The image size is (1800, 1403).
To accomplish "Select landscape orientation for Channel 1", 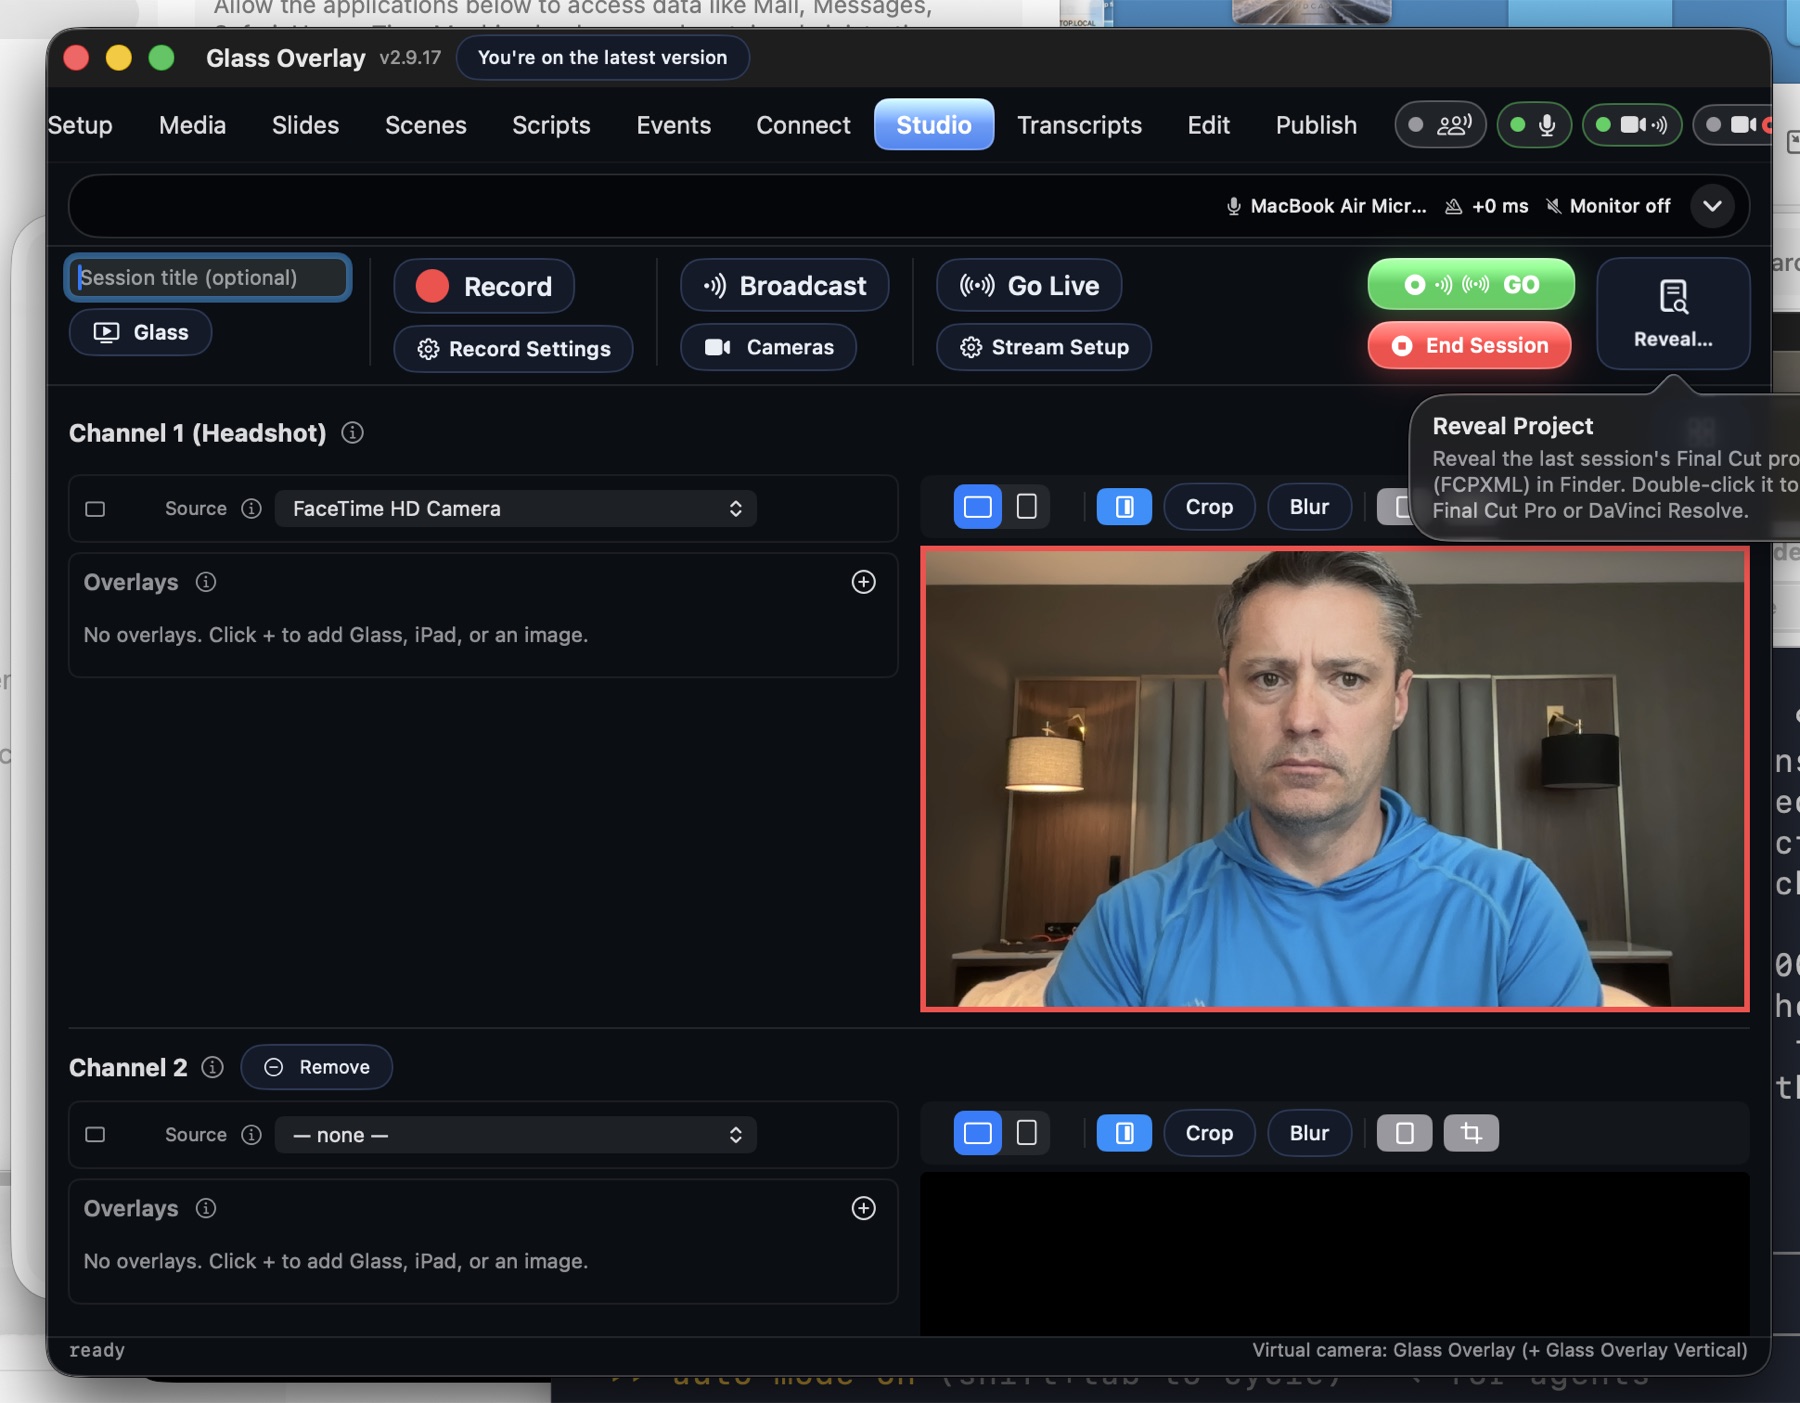I will click(977, 507).
